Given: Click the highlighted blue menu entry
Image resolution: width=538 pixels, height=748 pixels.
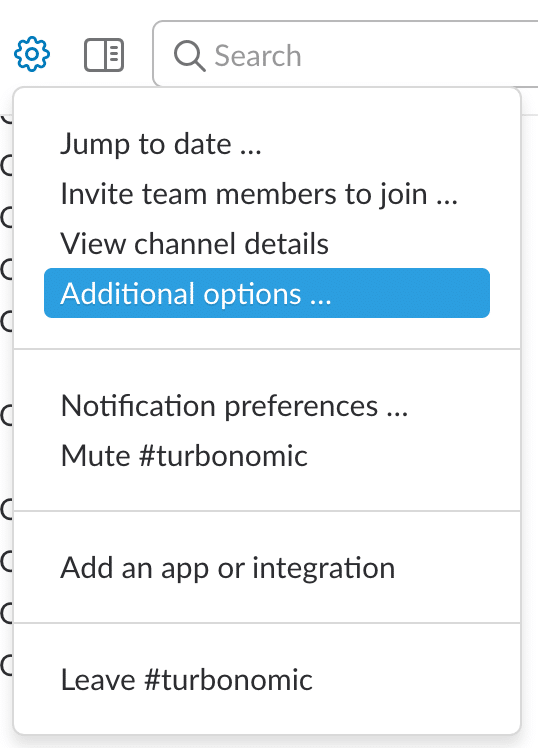Looking at the screenshot, I should 267,293.
